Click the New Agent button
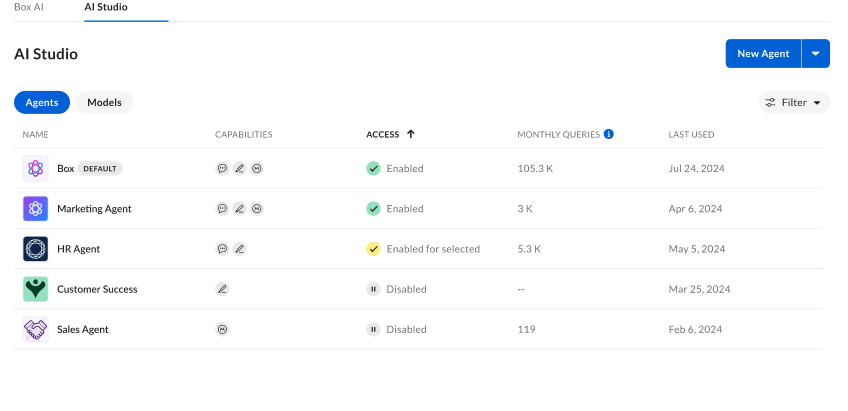This screenshot has width=848, height=411. click(763, 54)
